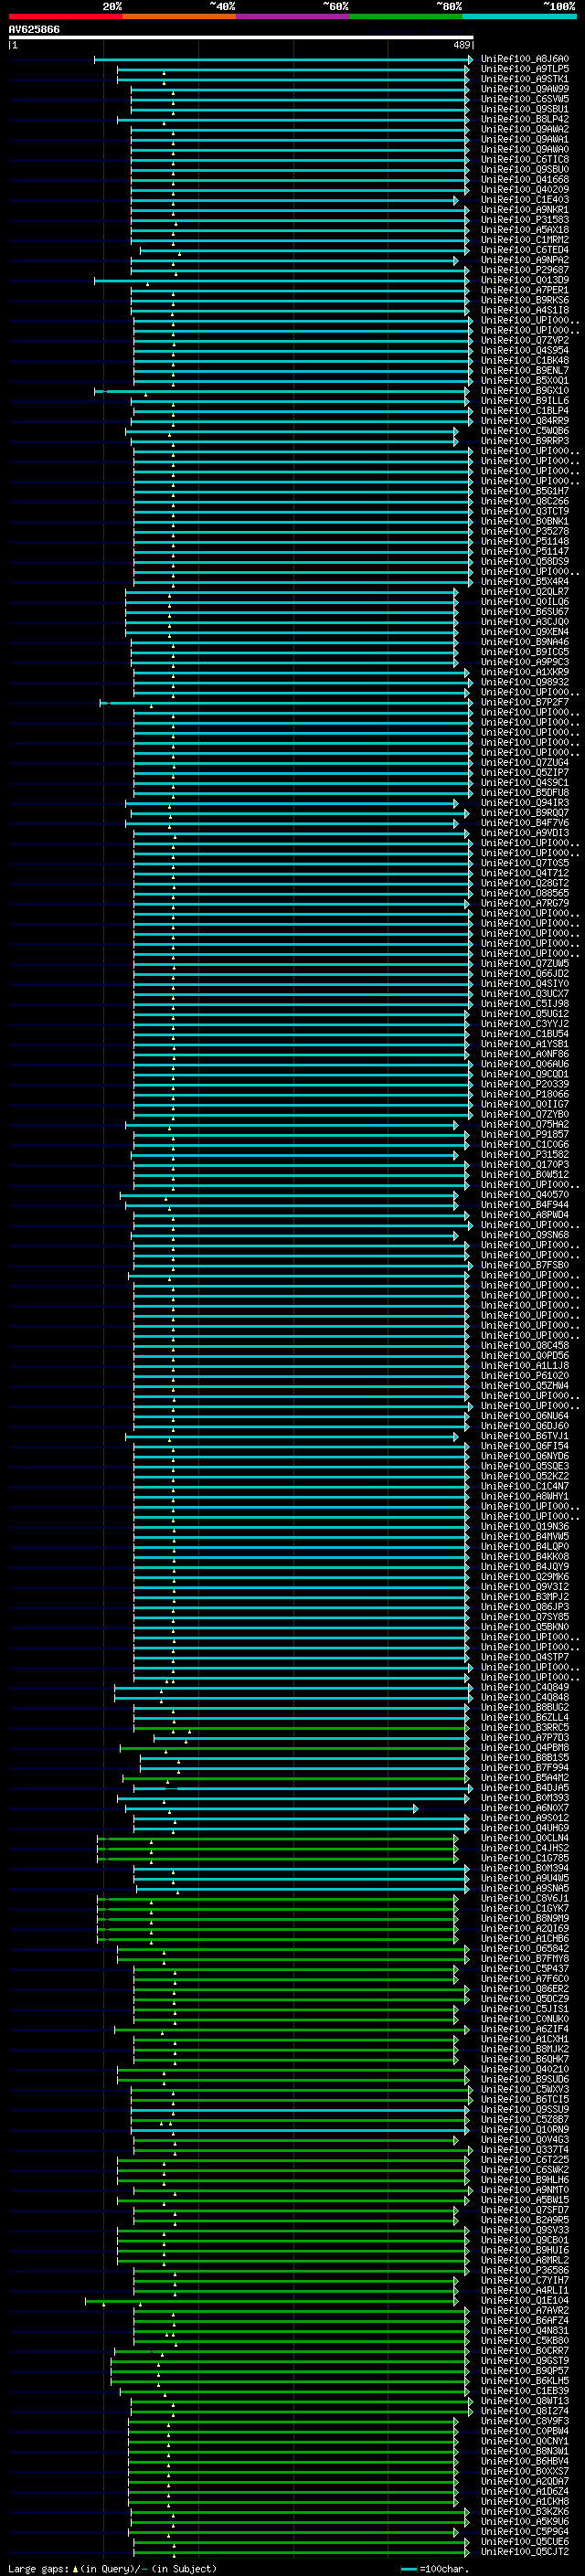
Task: Click the UniRef100_Q4PBM8 hit label
Action: [x=525, y=1748]
